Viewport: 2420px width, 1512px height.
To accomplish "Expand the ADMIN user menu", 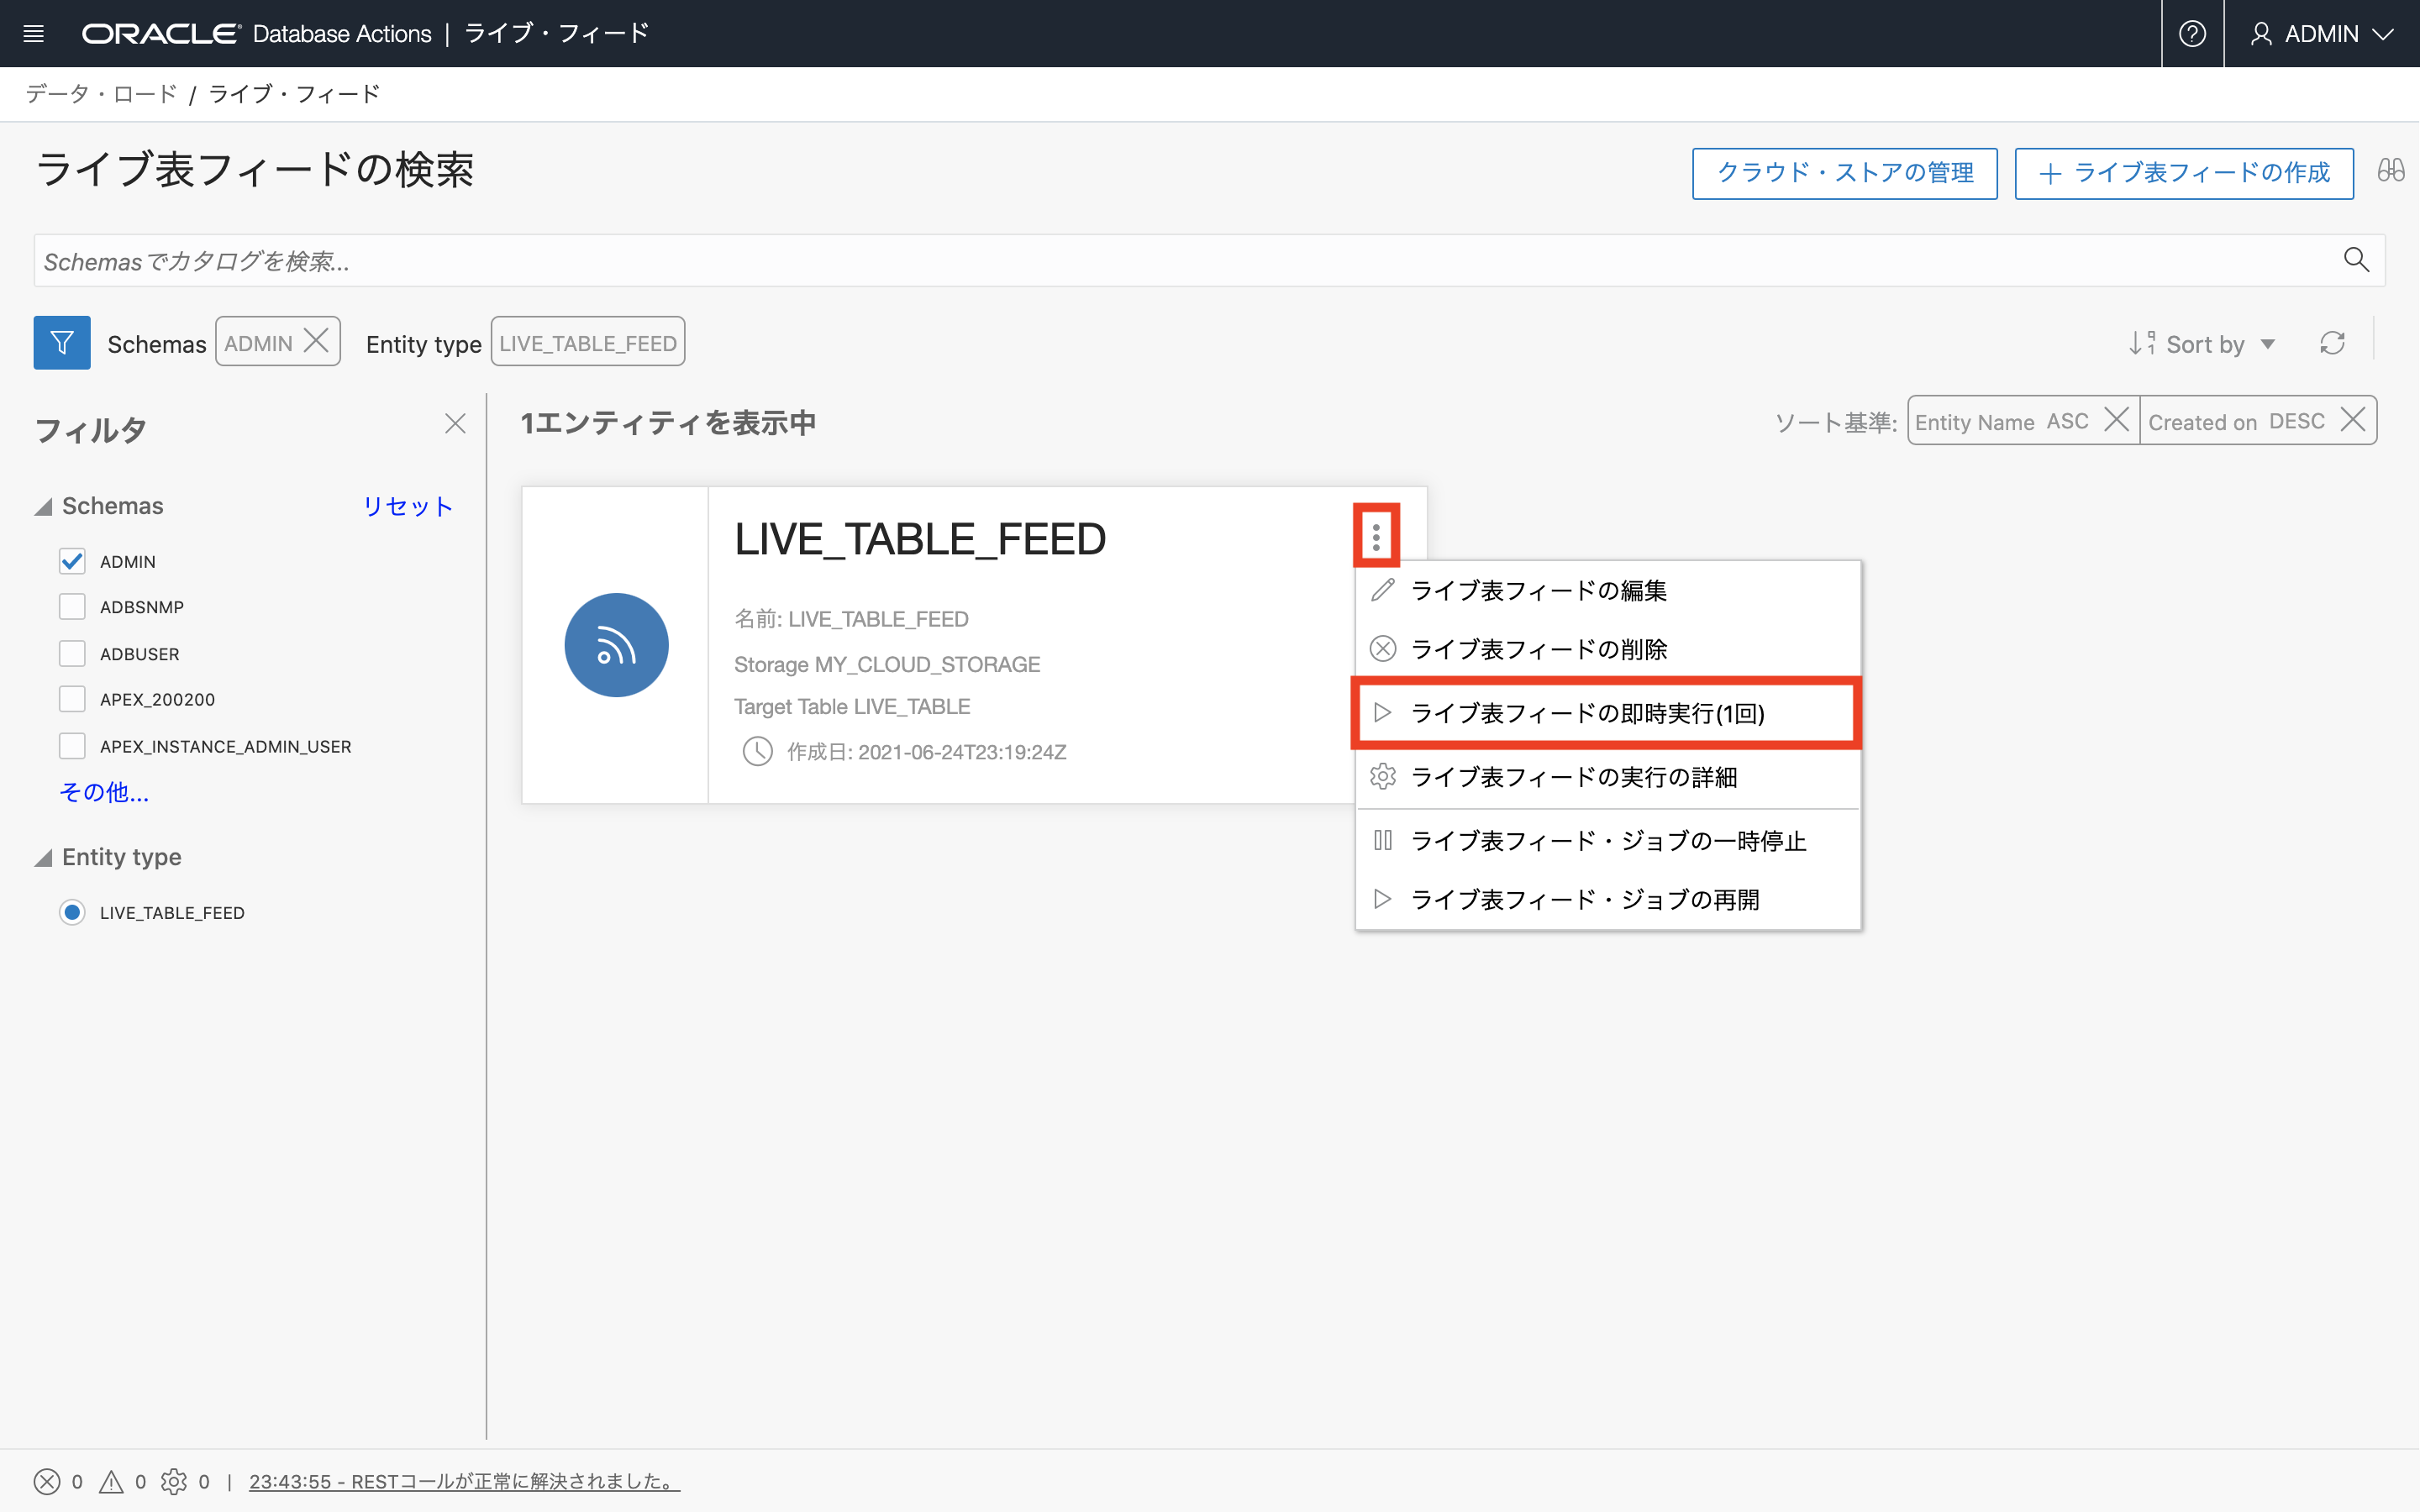I will [x=2320, y=33].
